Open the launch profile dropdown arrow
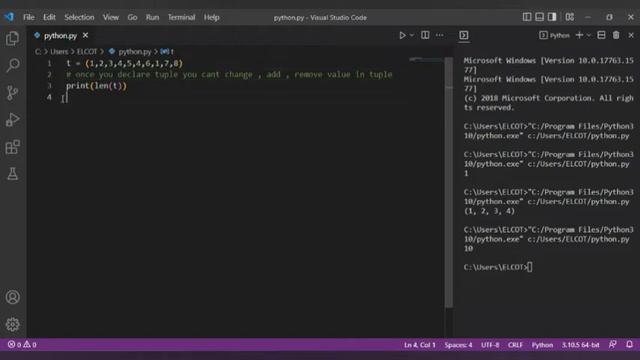The height and width of the screenshot is (360, 640). (589, 36)
